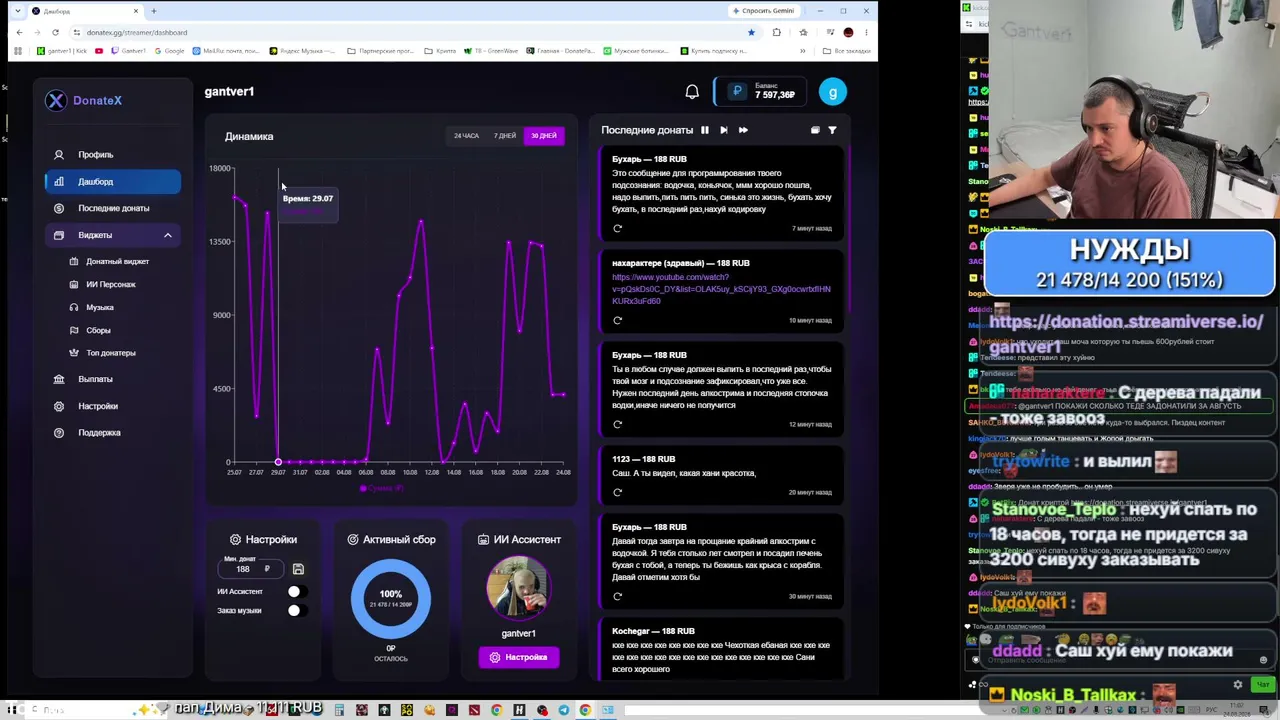Screen dimensions: 1280x720
Task: Open a new browser tab
Action: click(x=154, y=11)
